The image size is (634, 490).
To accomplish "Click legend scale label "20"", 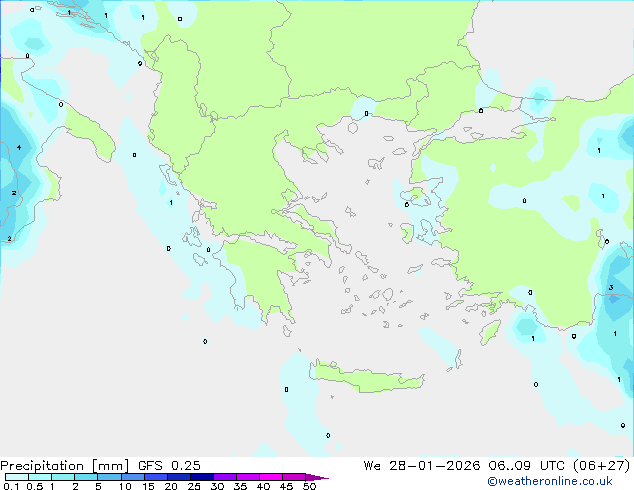I will pyautogui.click(x=171, y=486).
